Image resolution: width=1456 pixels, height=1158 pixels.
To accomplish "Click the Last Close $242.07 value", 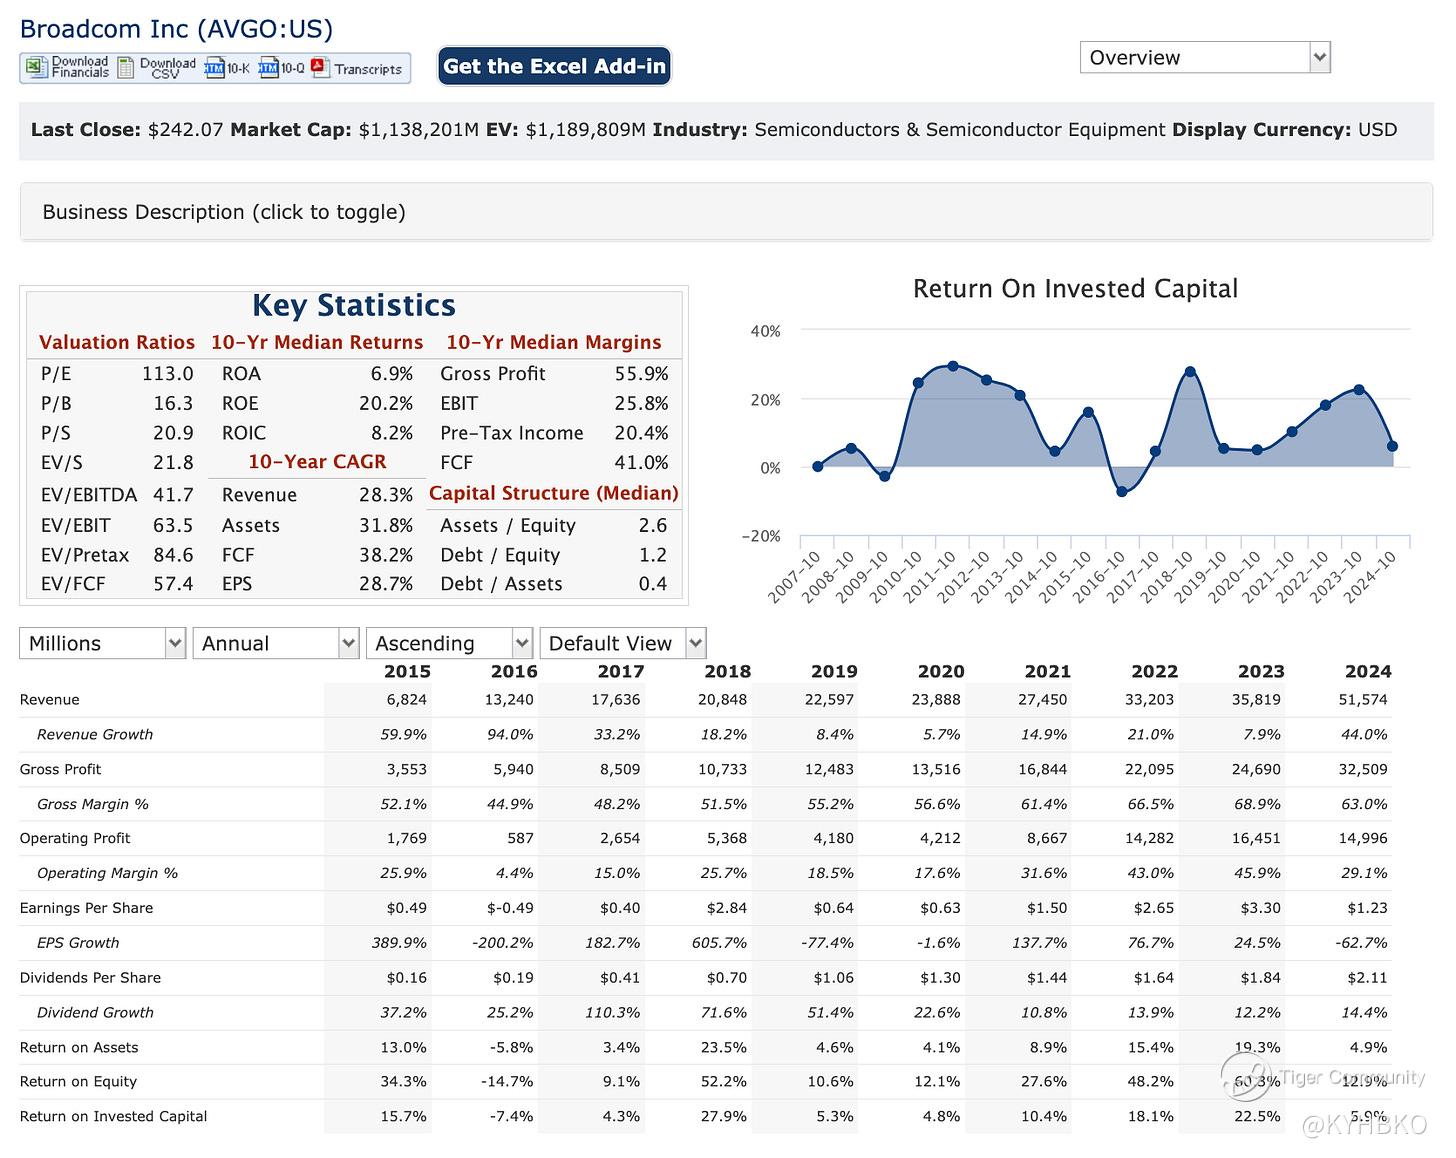I will pos(185,130).
